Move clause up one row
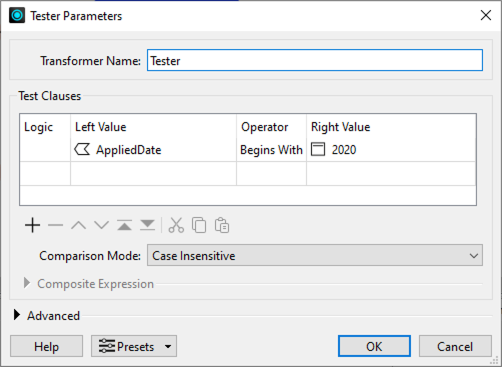 pyautogui.click(x=78, y=225)
